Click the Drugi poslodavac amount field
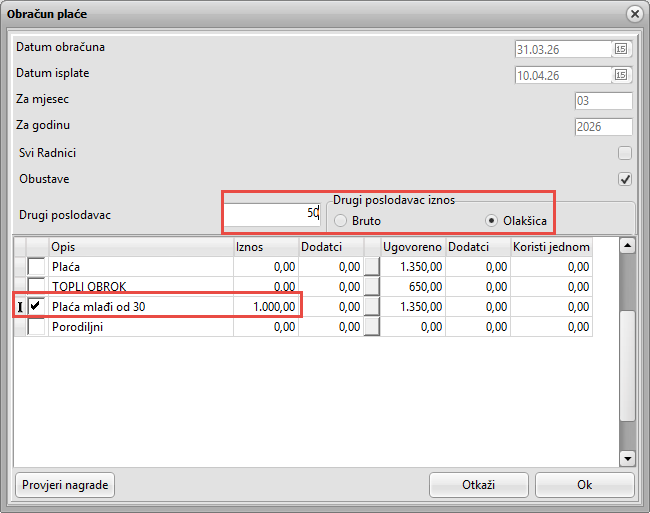This screenshot has width=650, height=513. click(272, 214)
